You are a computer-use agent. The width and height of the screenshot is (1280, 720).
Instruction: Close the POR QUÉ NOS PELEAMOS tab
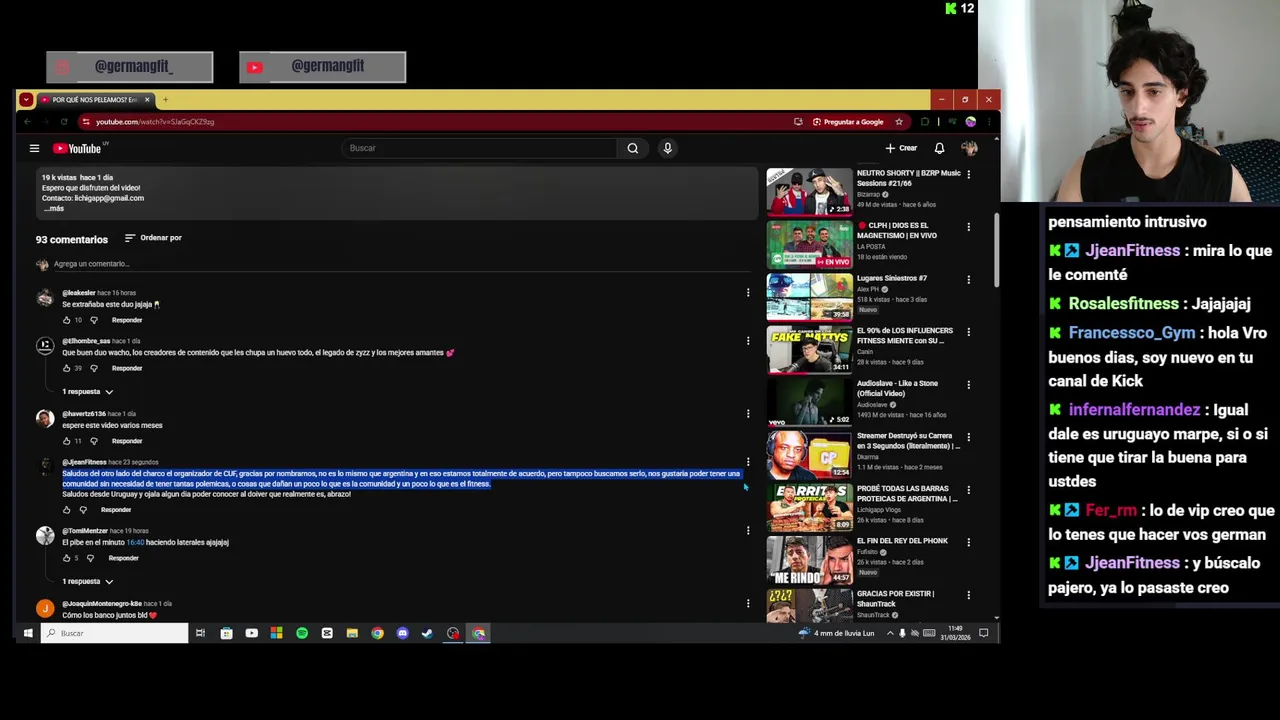147,100
